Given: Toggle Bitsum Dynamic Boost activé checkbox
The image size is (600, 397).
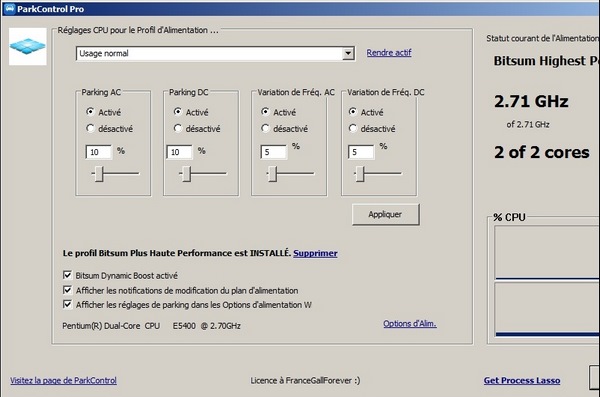Looking at the screenshot, I should pos(67,275).
